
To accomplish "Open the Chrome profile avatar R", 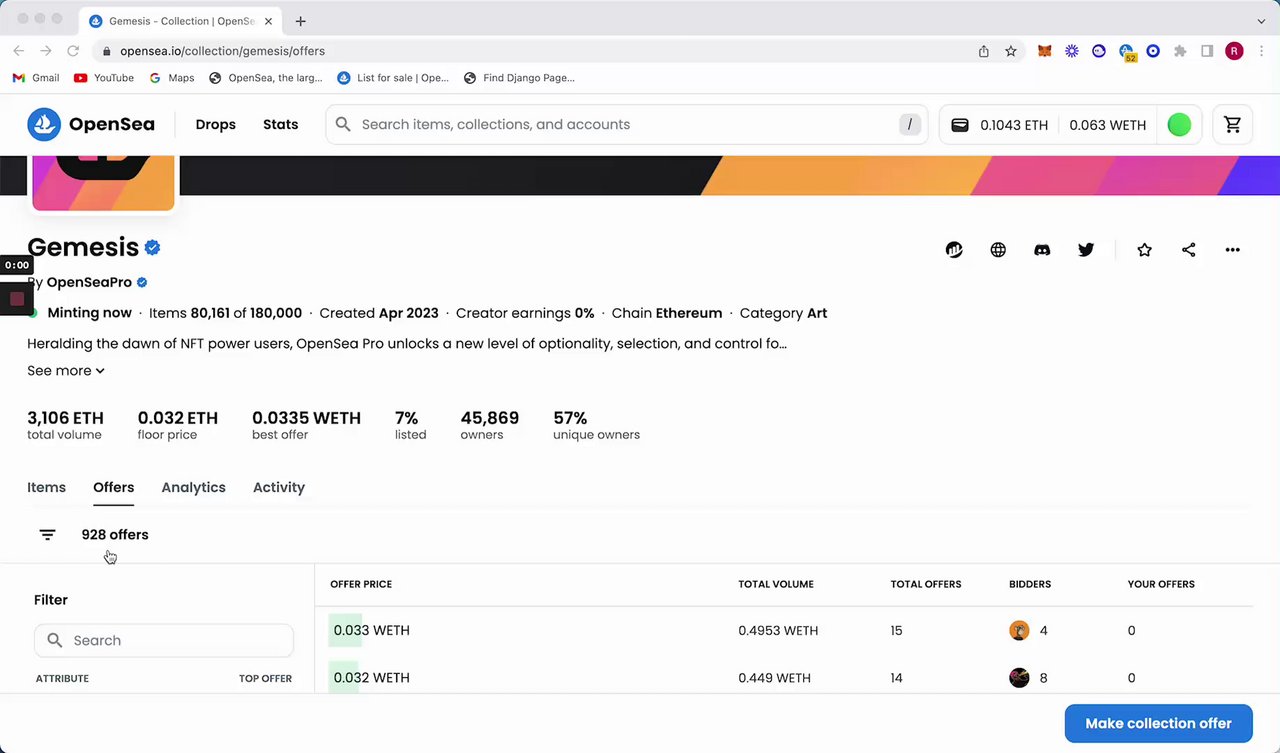I will pos(1234,51).
